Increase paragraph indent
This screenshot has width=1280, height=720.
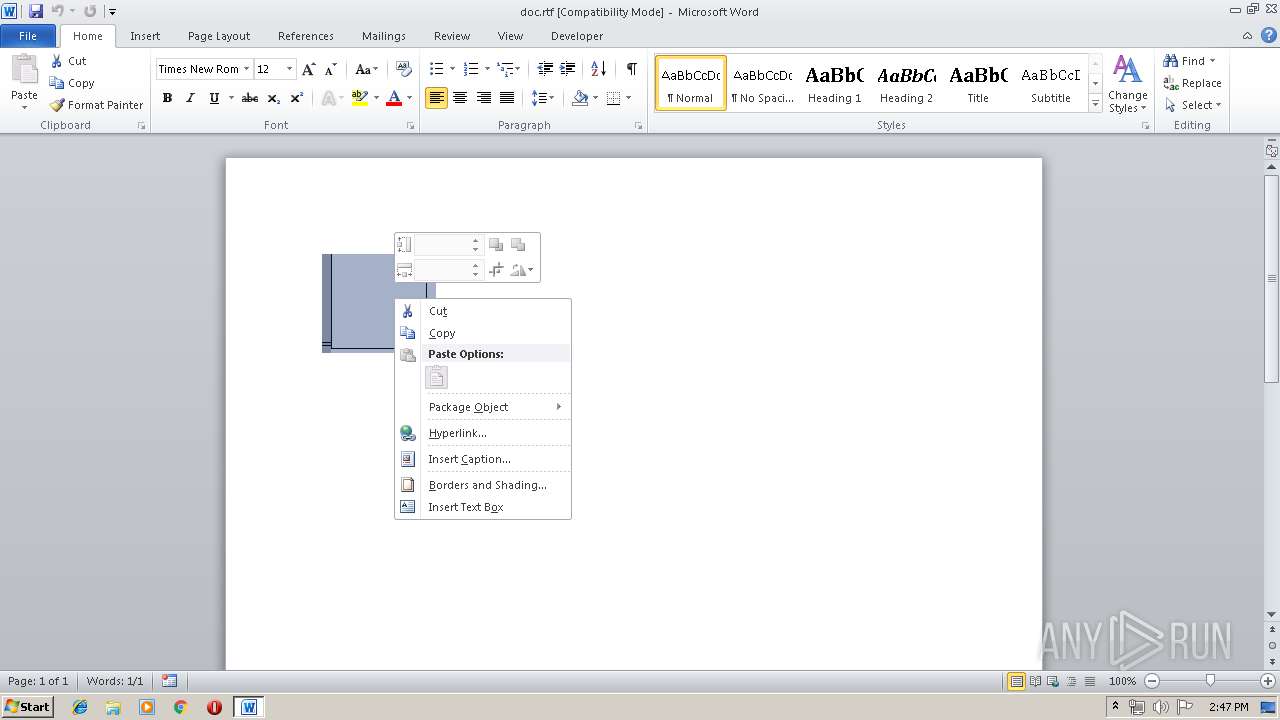568,69
